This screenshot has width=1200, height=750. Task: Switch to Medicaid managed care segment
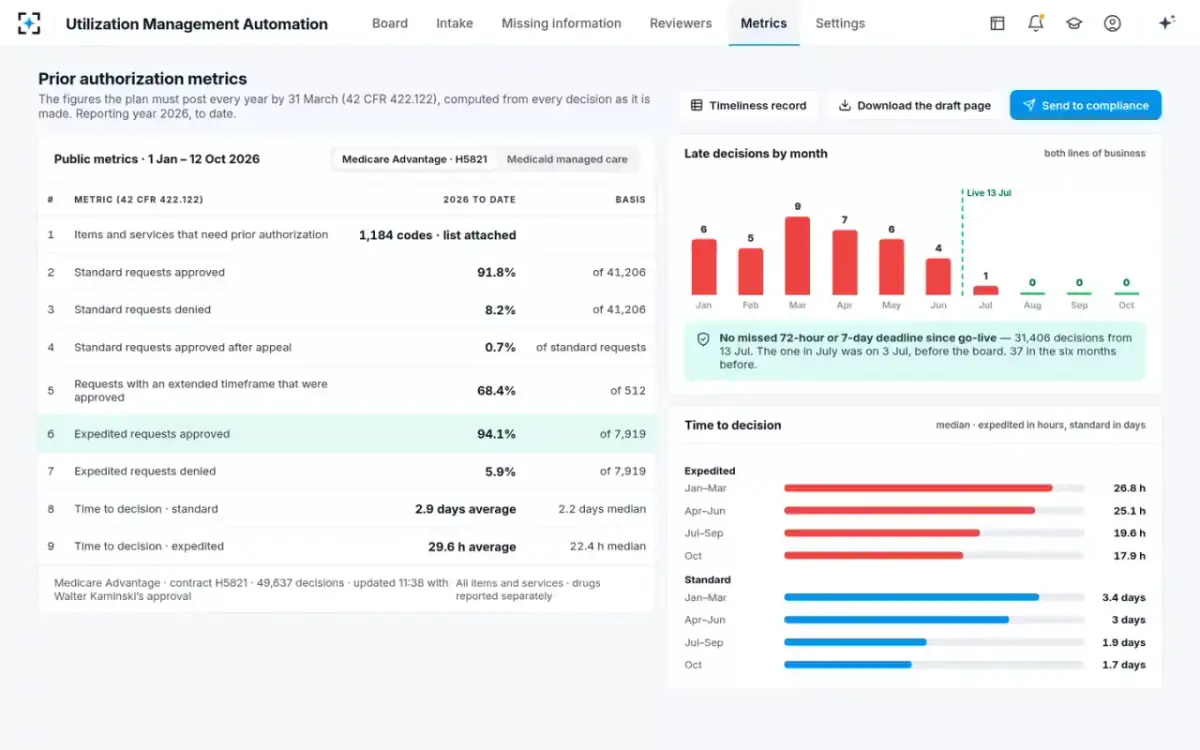pos(567,159)
